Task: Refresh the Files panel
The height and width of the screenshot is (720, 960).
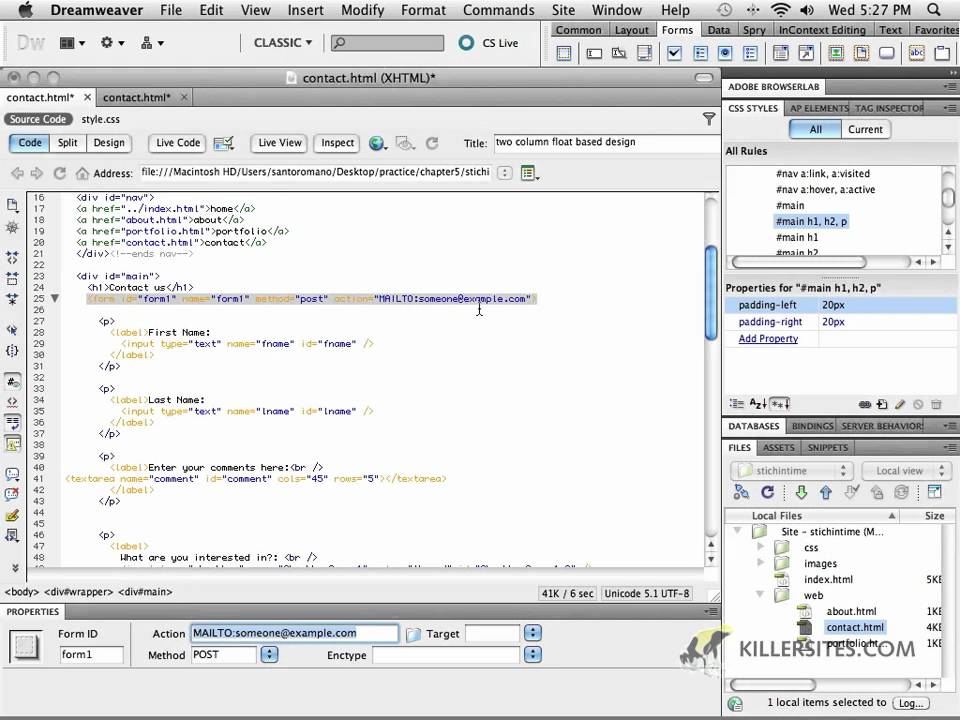Action: (x=767, y=492)
